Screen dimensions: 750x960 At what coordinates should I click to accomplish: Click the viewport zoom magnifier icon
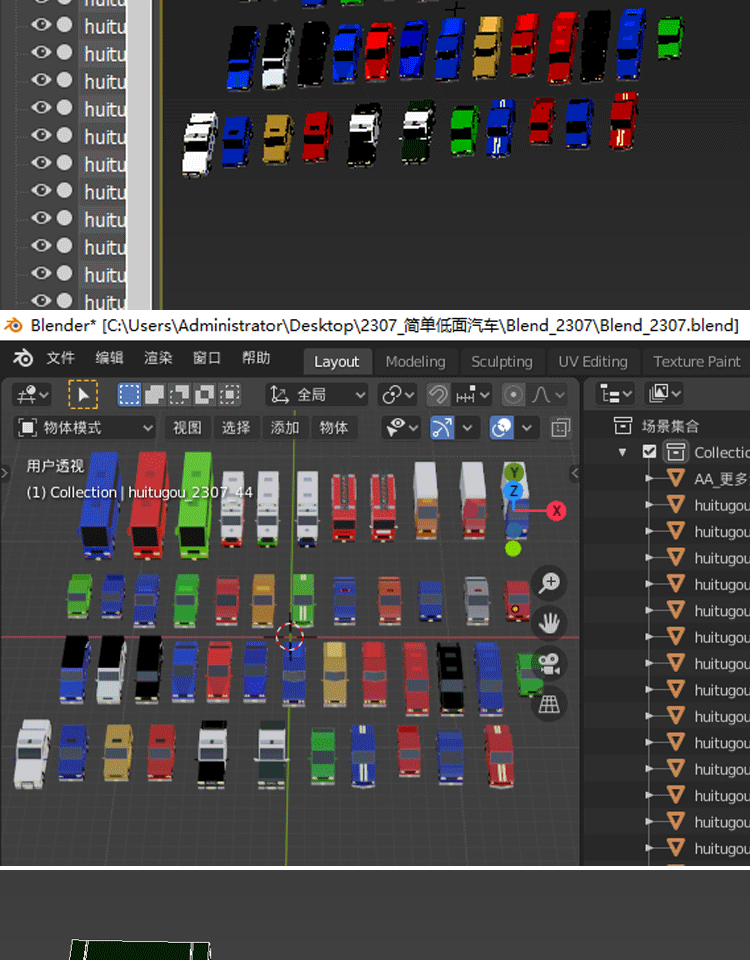(549, 583)
